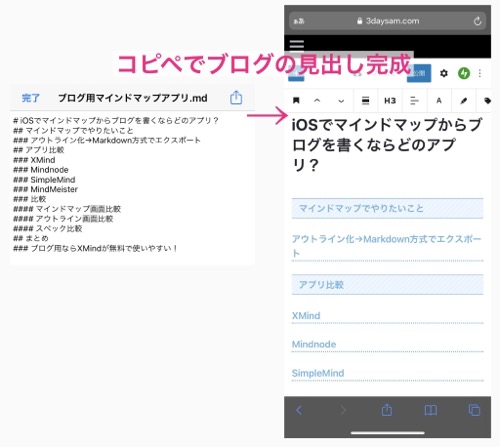Open the ぁあ reader options in the address bar
500x447 pixels.
point(299,21)
